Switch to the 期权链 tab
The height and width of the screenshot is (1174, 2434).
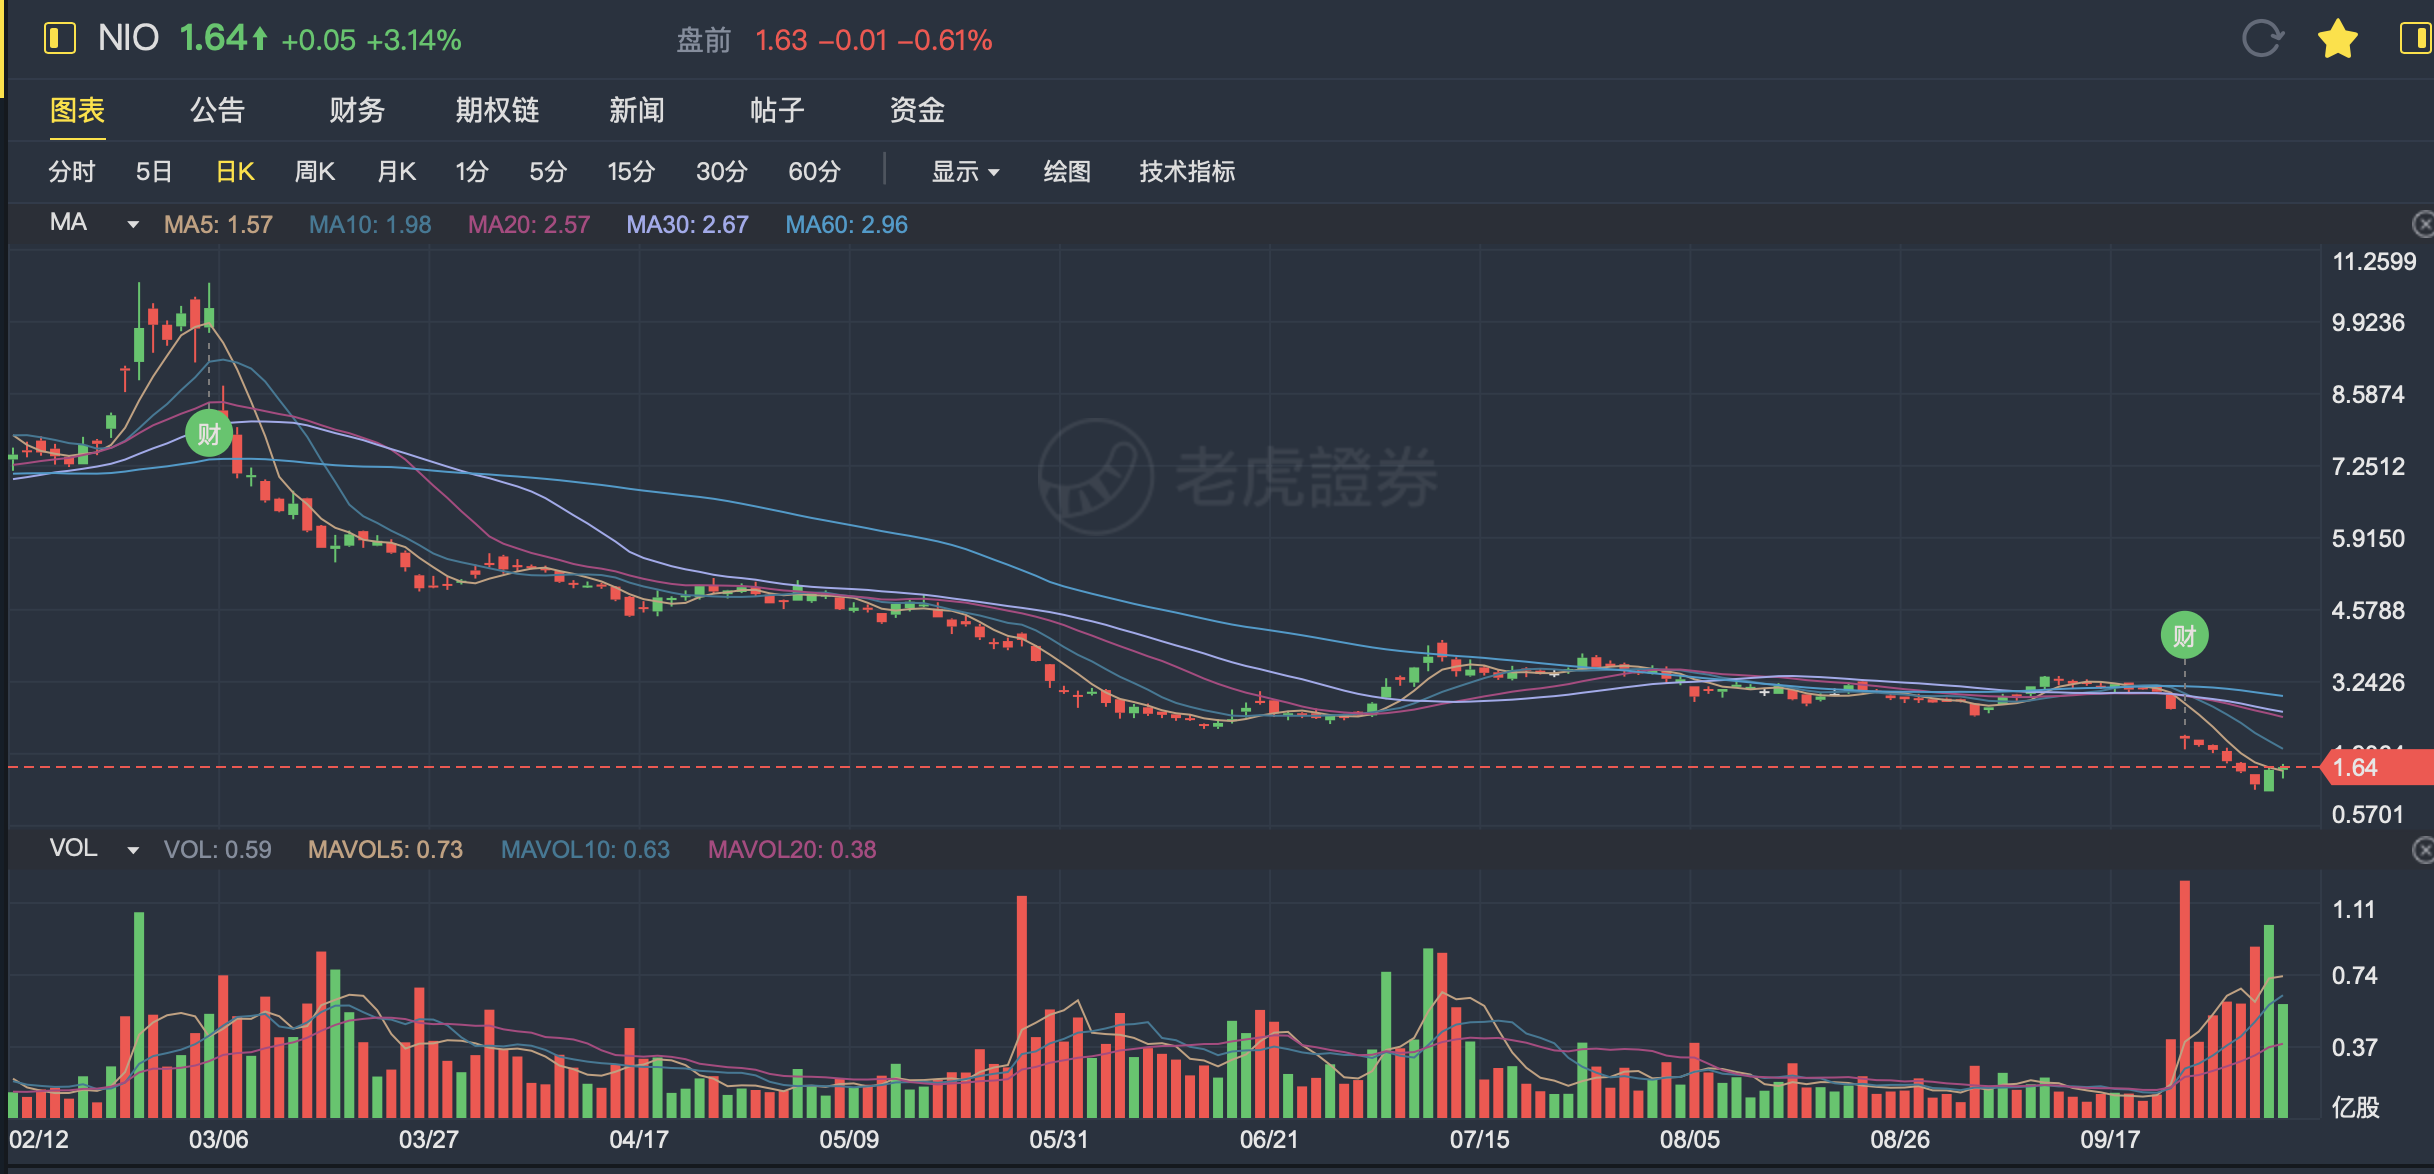click(497, 110)
